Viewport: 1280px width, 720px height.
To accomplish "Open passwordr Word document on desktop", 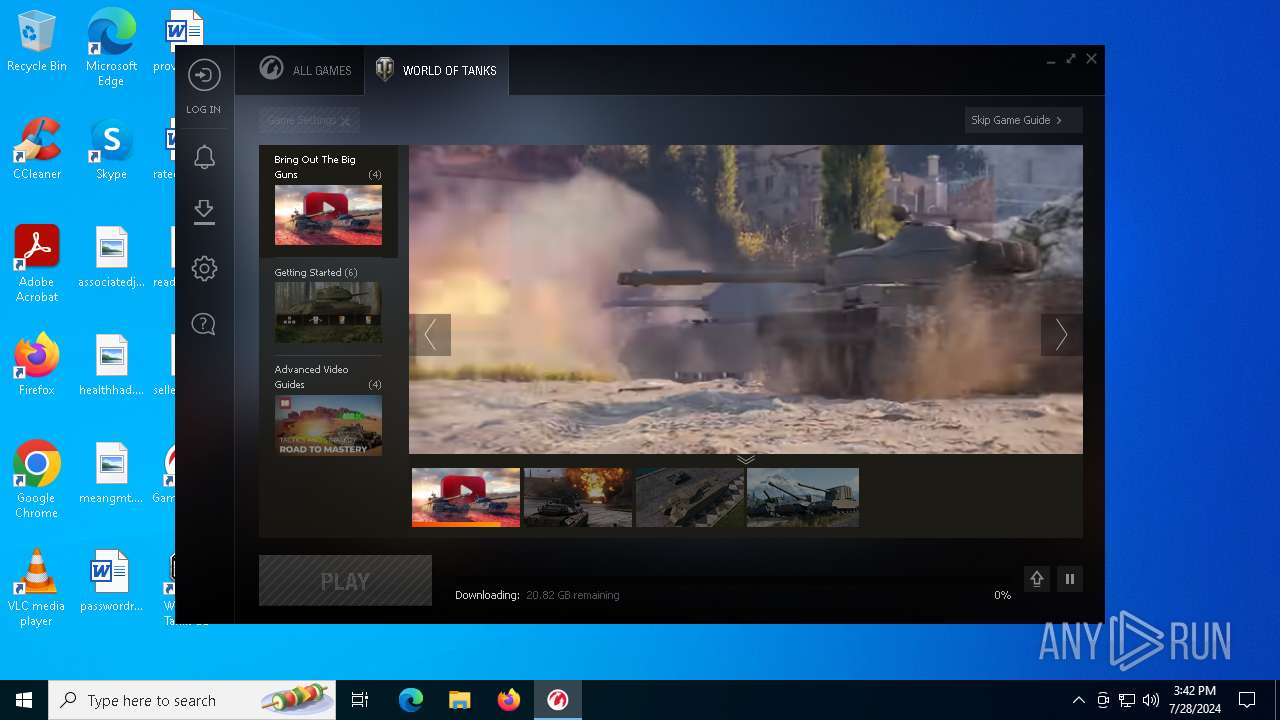I will pyautogui.click(x=111, y=581).
